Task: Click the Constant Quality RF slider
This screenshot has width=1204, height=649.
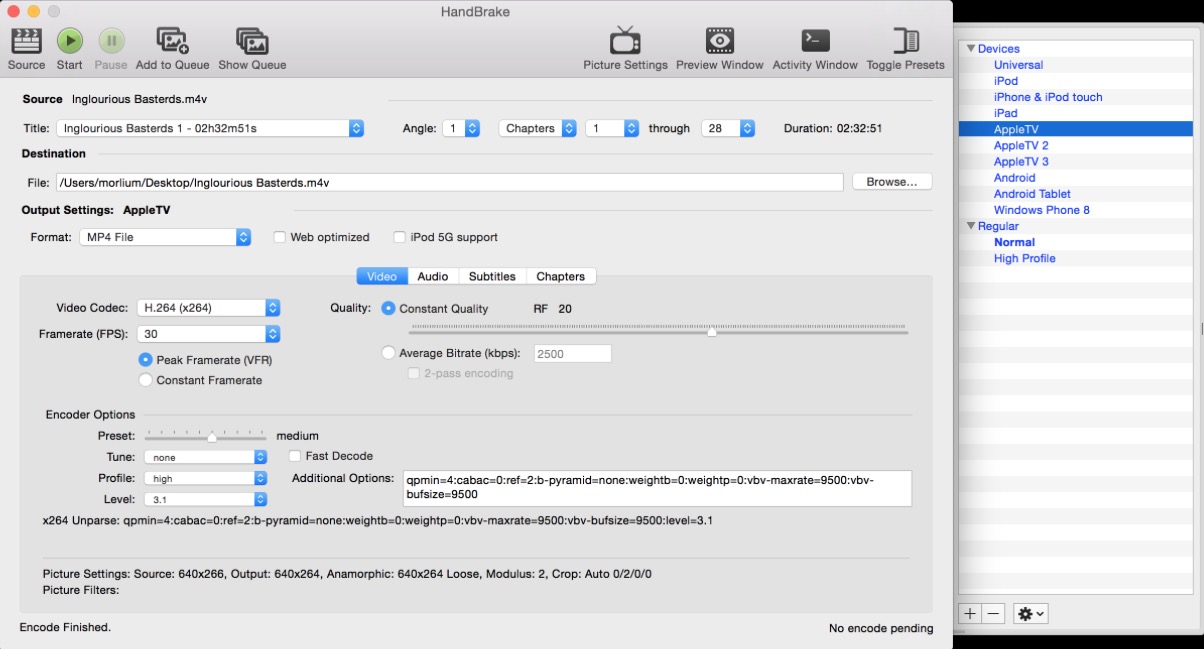Action: 658,330
